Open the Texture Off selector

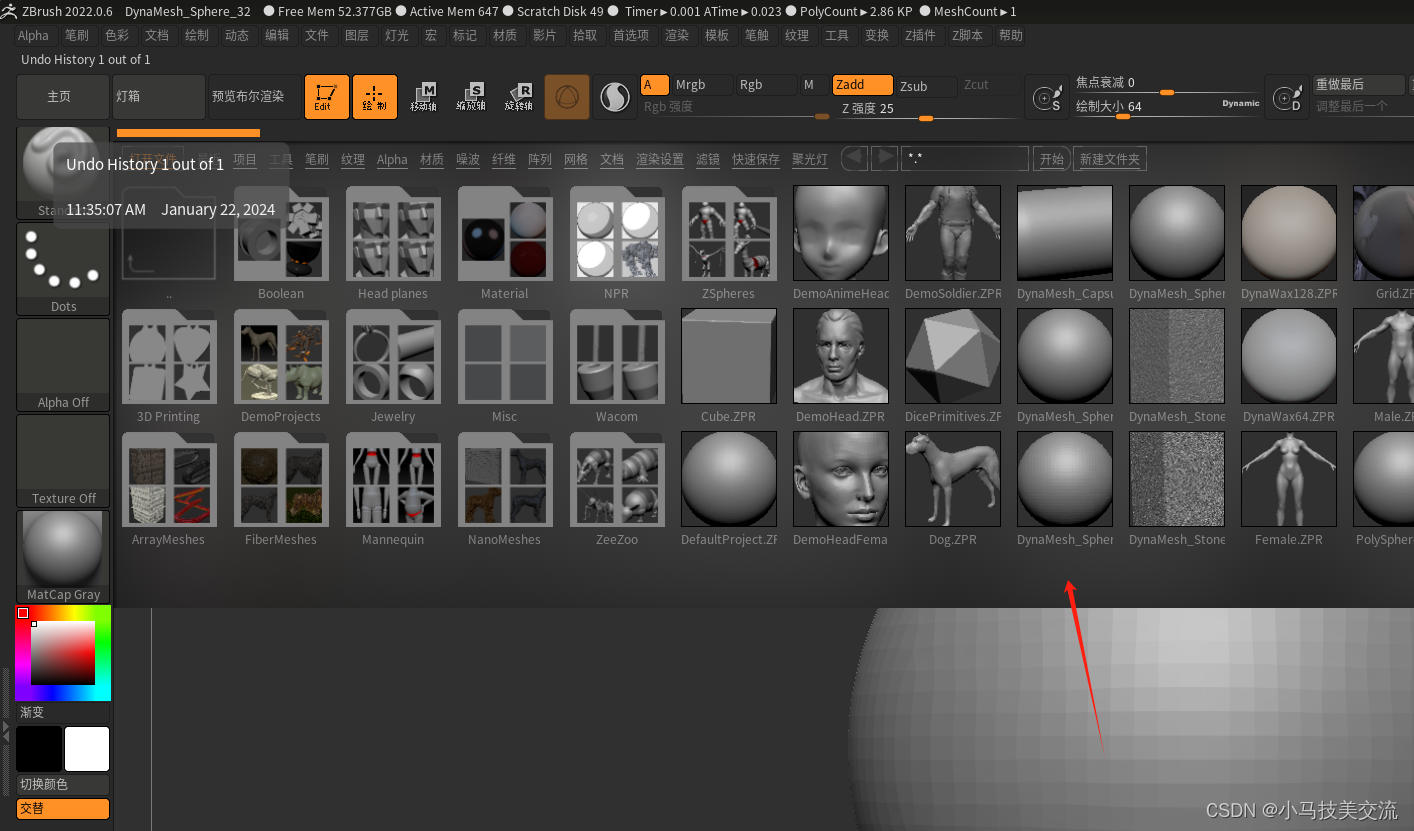click(63, 461)
